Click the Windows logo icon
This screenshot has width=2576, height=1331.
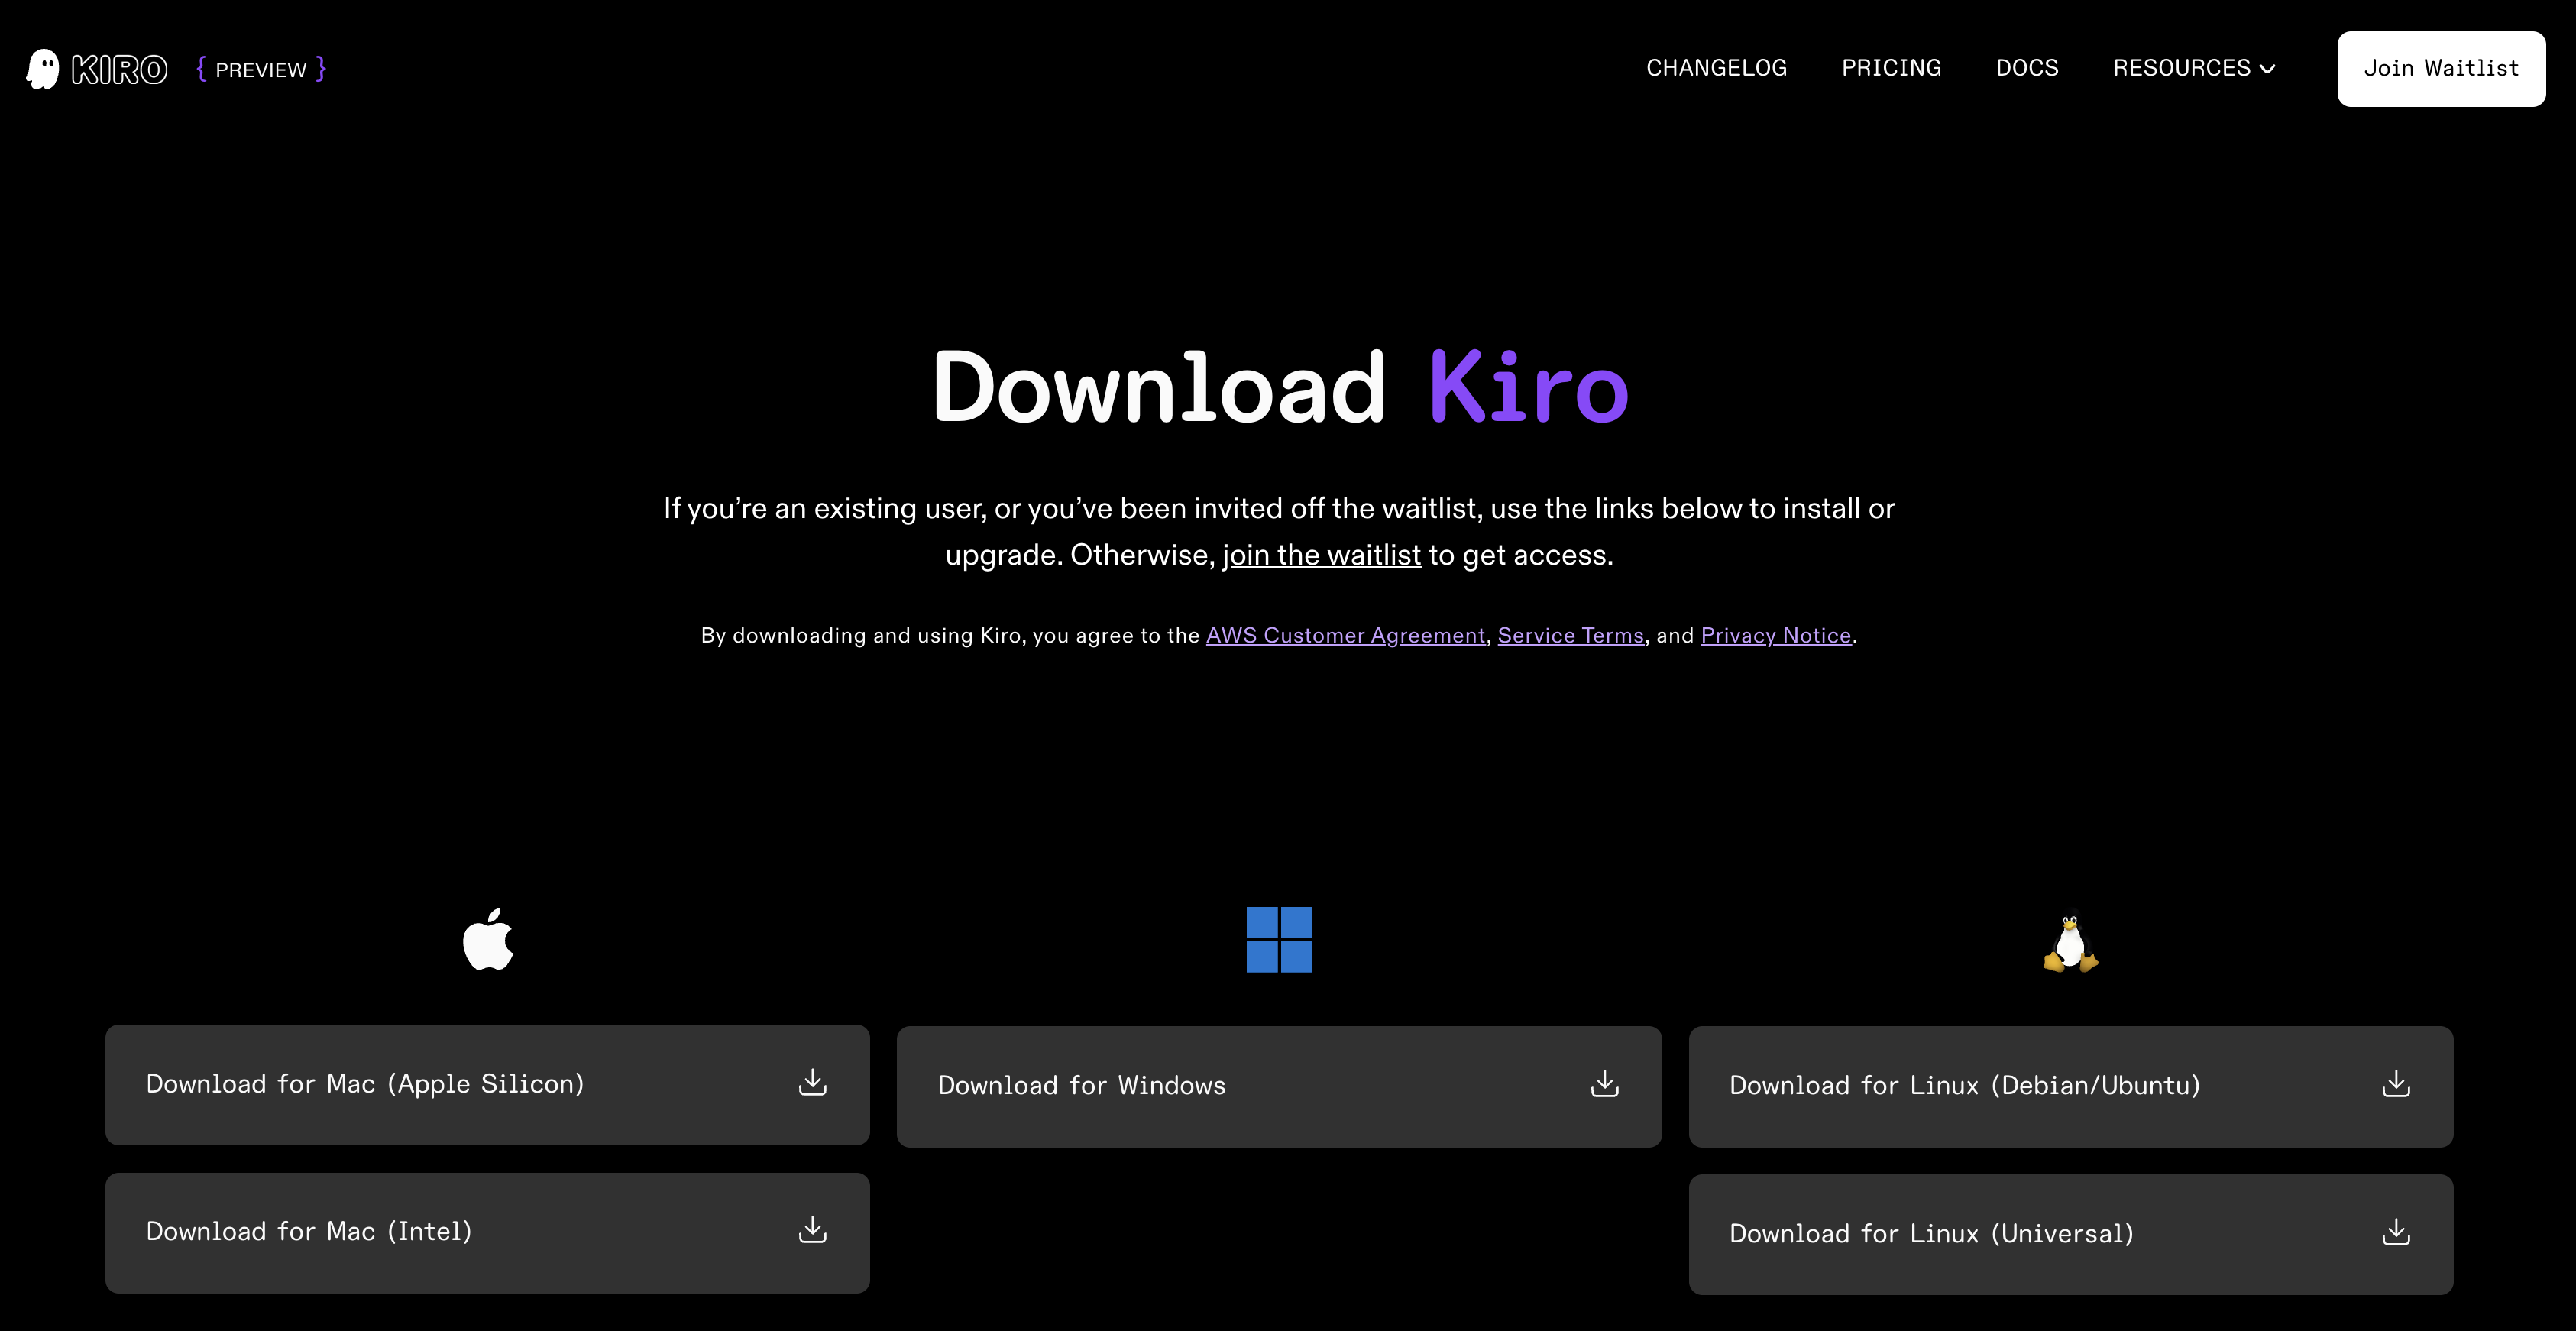pyautogui.click(x=1279, y=940)
